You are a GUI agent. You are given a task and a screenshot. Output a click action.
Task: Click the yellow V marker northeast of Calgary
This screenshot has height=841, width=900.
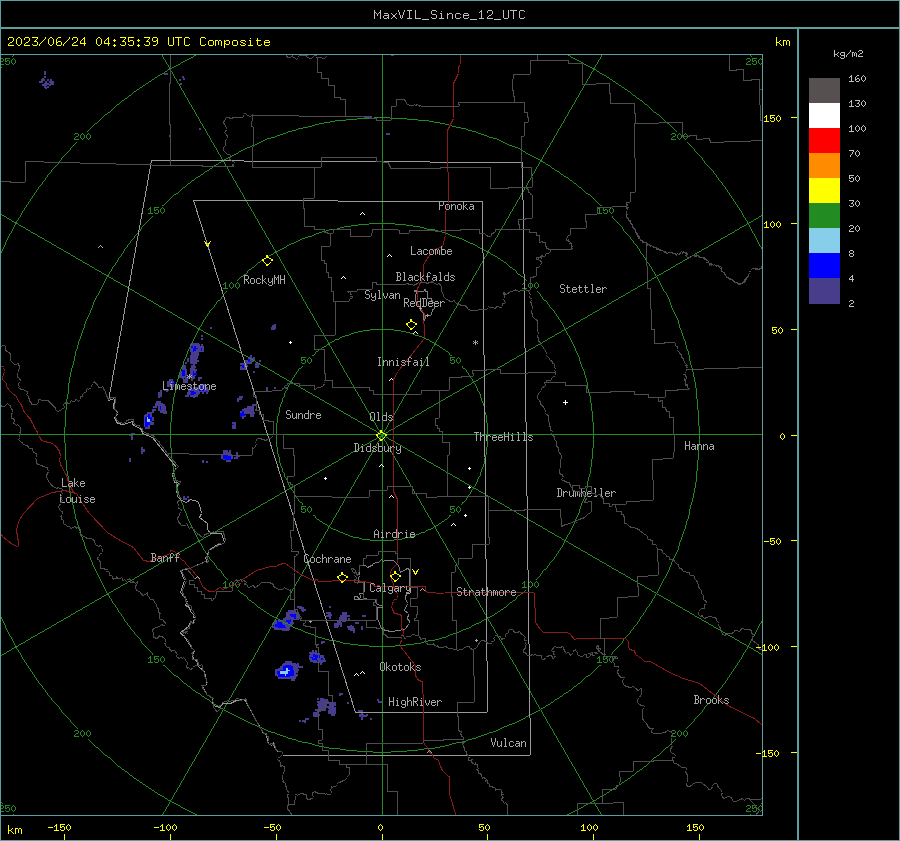416,572
